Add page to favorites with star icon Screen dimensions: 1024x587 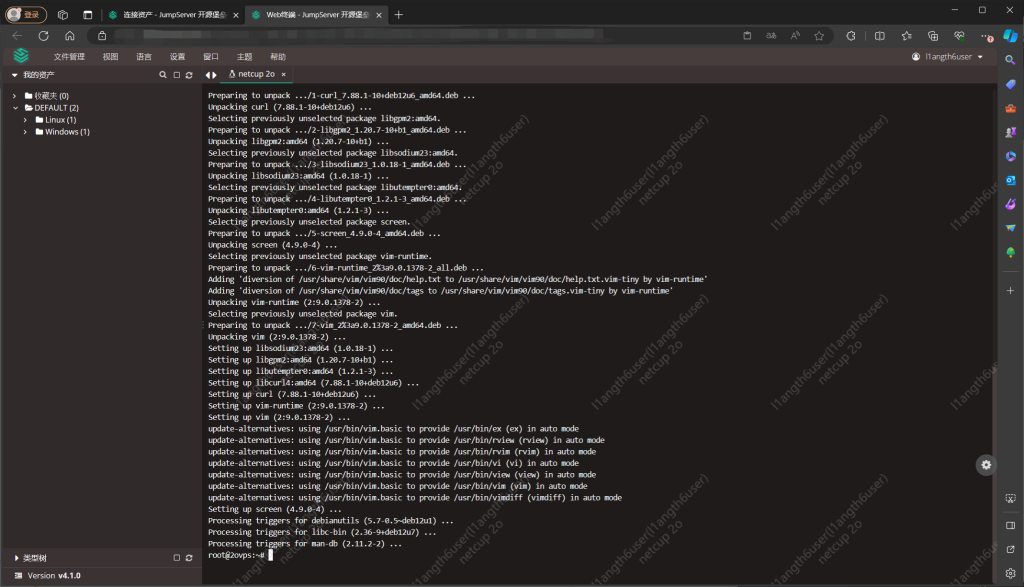click(x=818, y=34)
